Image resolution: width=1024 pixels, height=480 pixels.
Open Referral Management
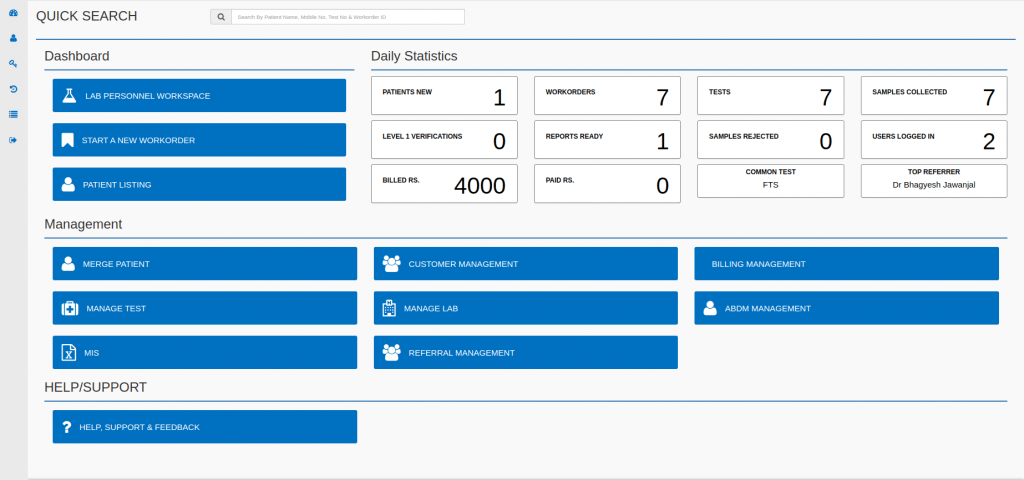(525, 352)
